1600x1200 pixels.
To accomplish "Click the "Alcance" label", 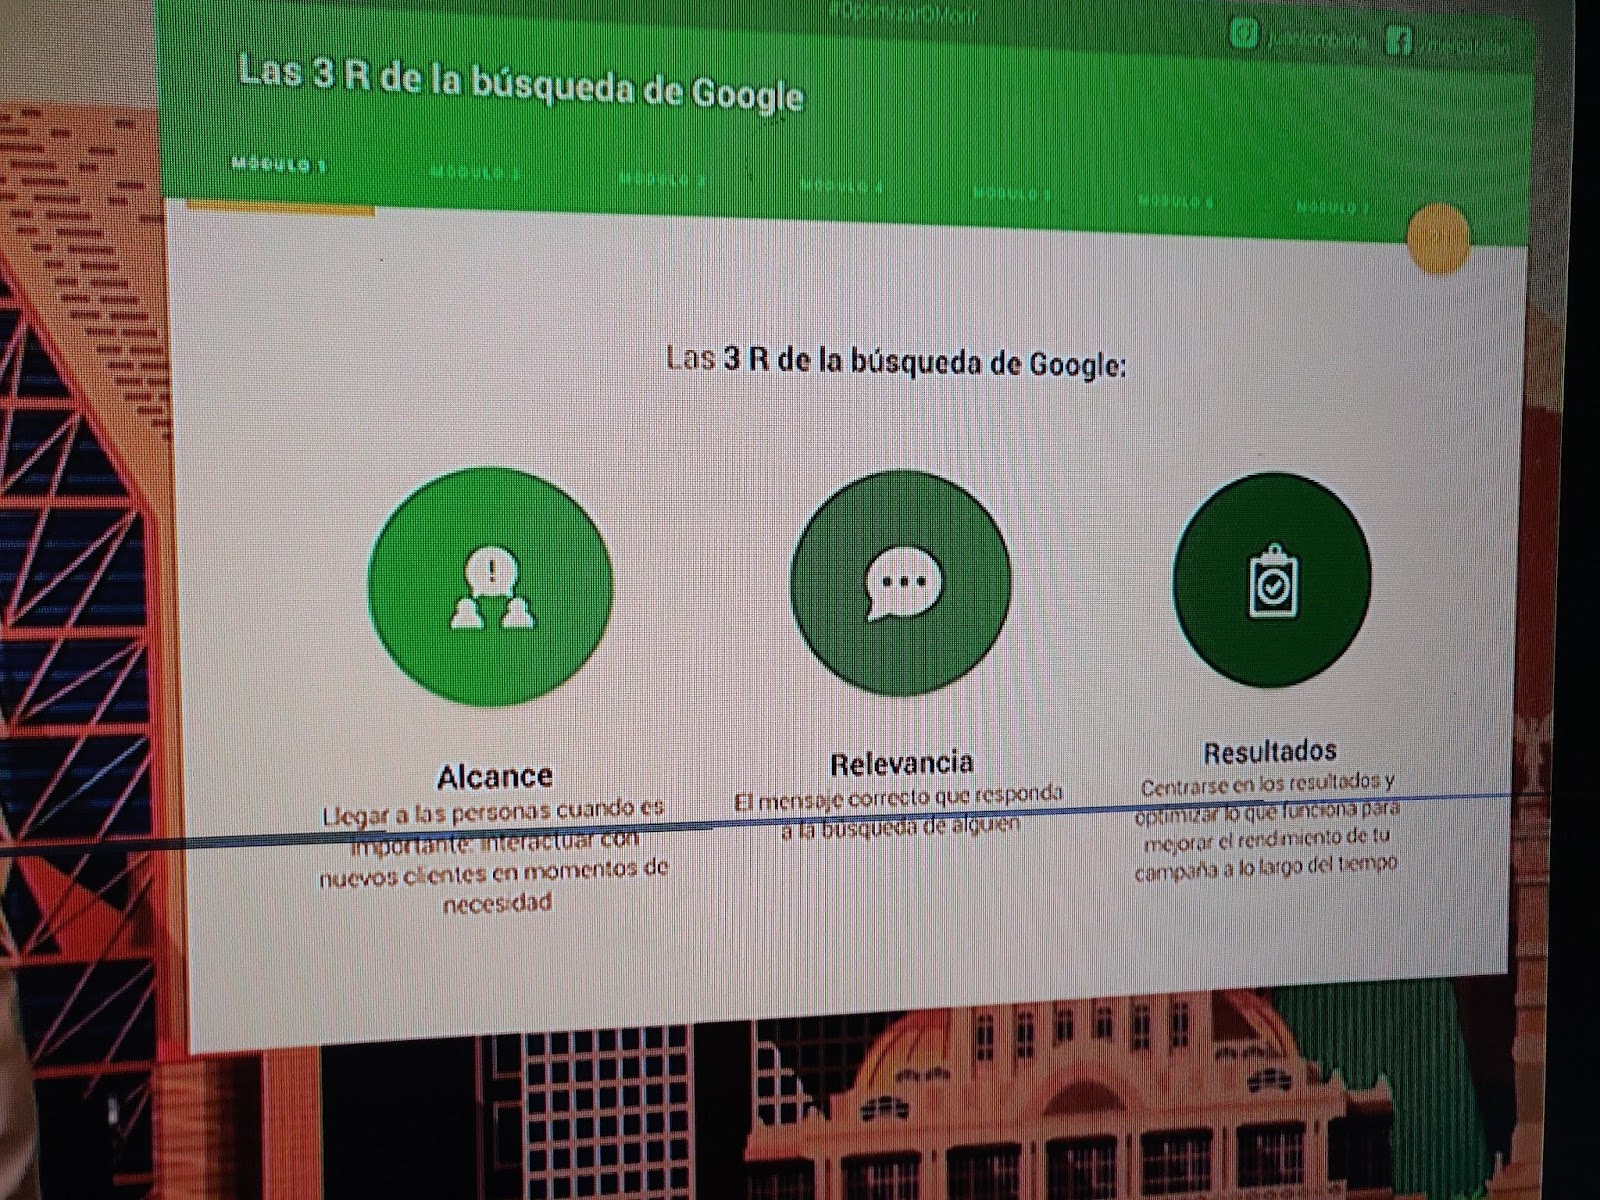I will [495, 776].
